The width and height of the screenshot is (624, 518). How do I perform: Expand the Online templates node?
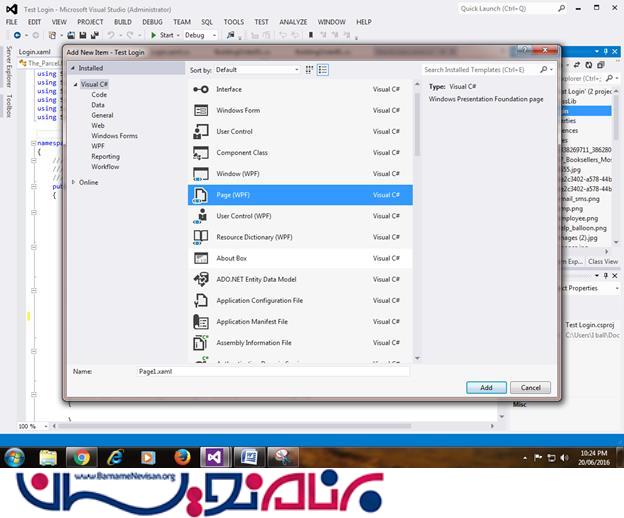coord(73,182)
